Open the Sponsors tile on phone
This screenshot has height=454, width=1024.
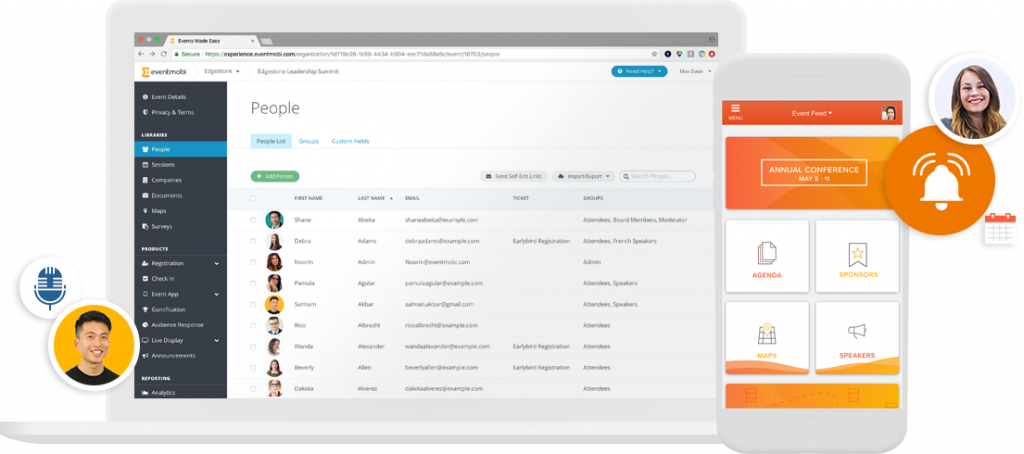(857, 257)
